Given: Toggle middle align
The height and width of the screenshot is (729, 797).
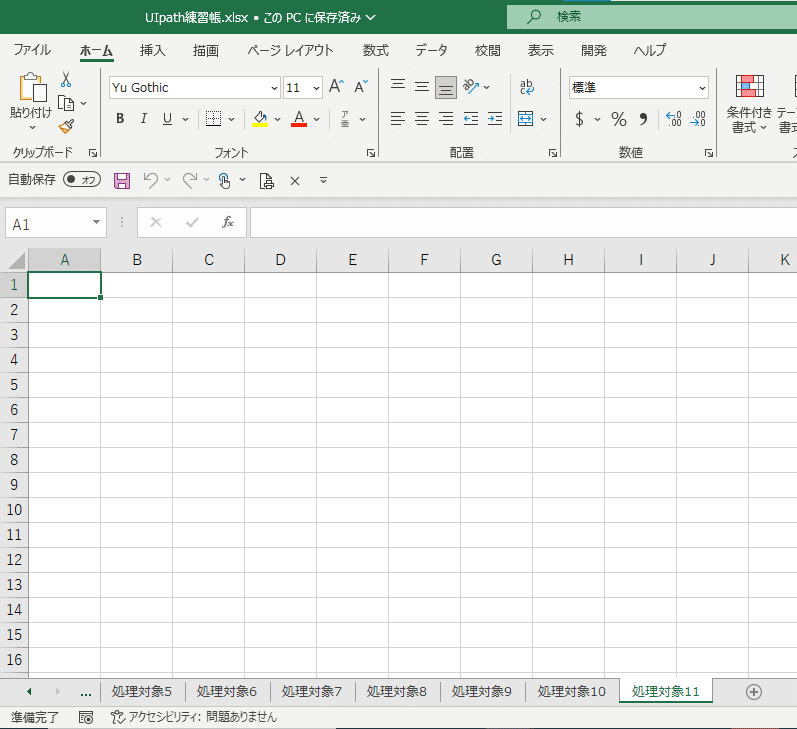Looking at the screenshot, I should (422, 87).
